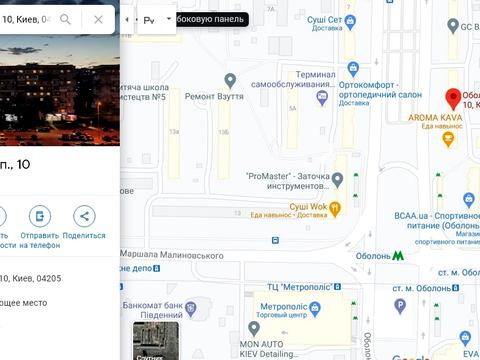The height and width of the screenshot is (360, 480).
Task: Select the red location pin
Action: click(x=453, y=99)
